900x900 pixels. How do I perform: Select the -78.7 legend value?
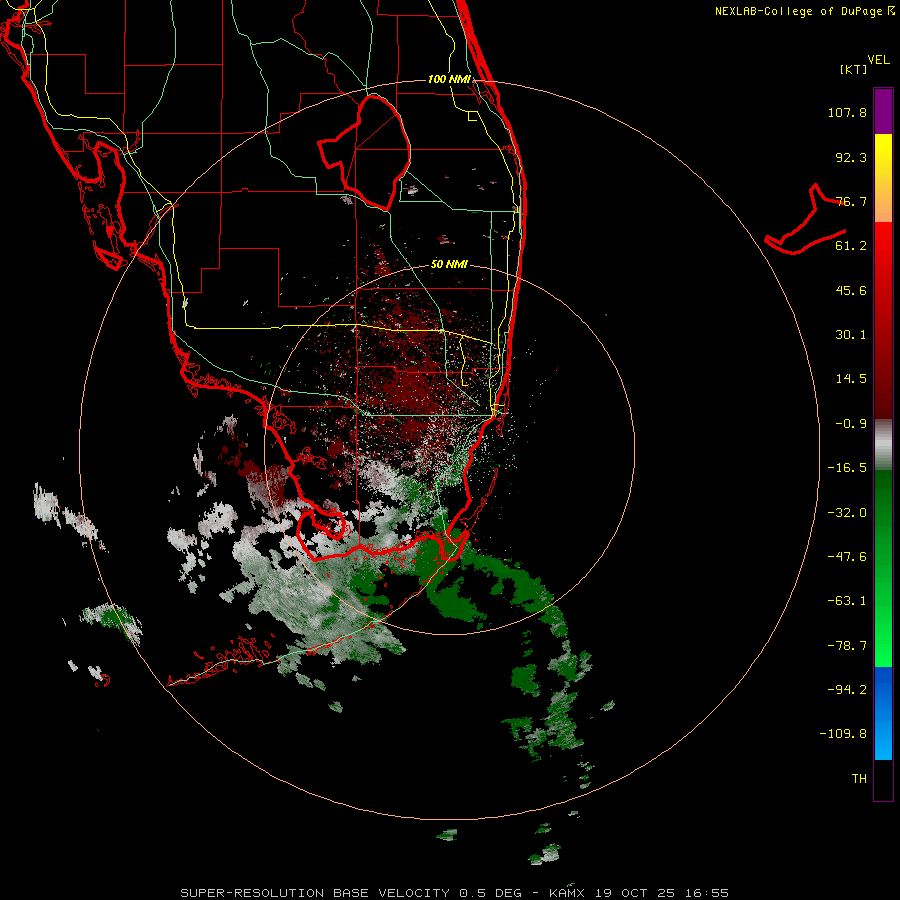pos(847,646)
